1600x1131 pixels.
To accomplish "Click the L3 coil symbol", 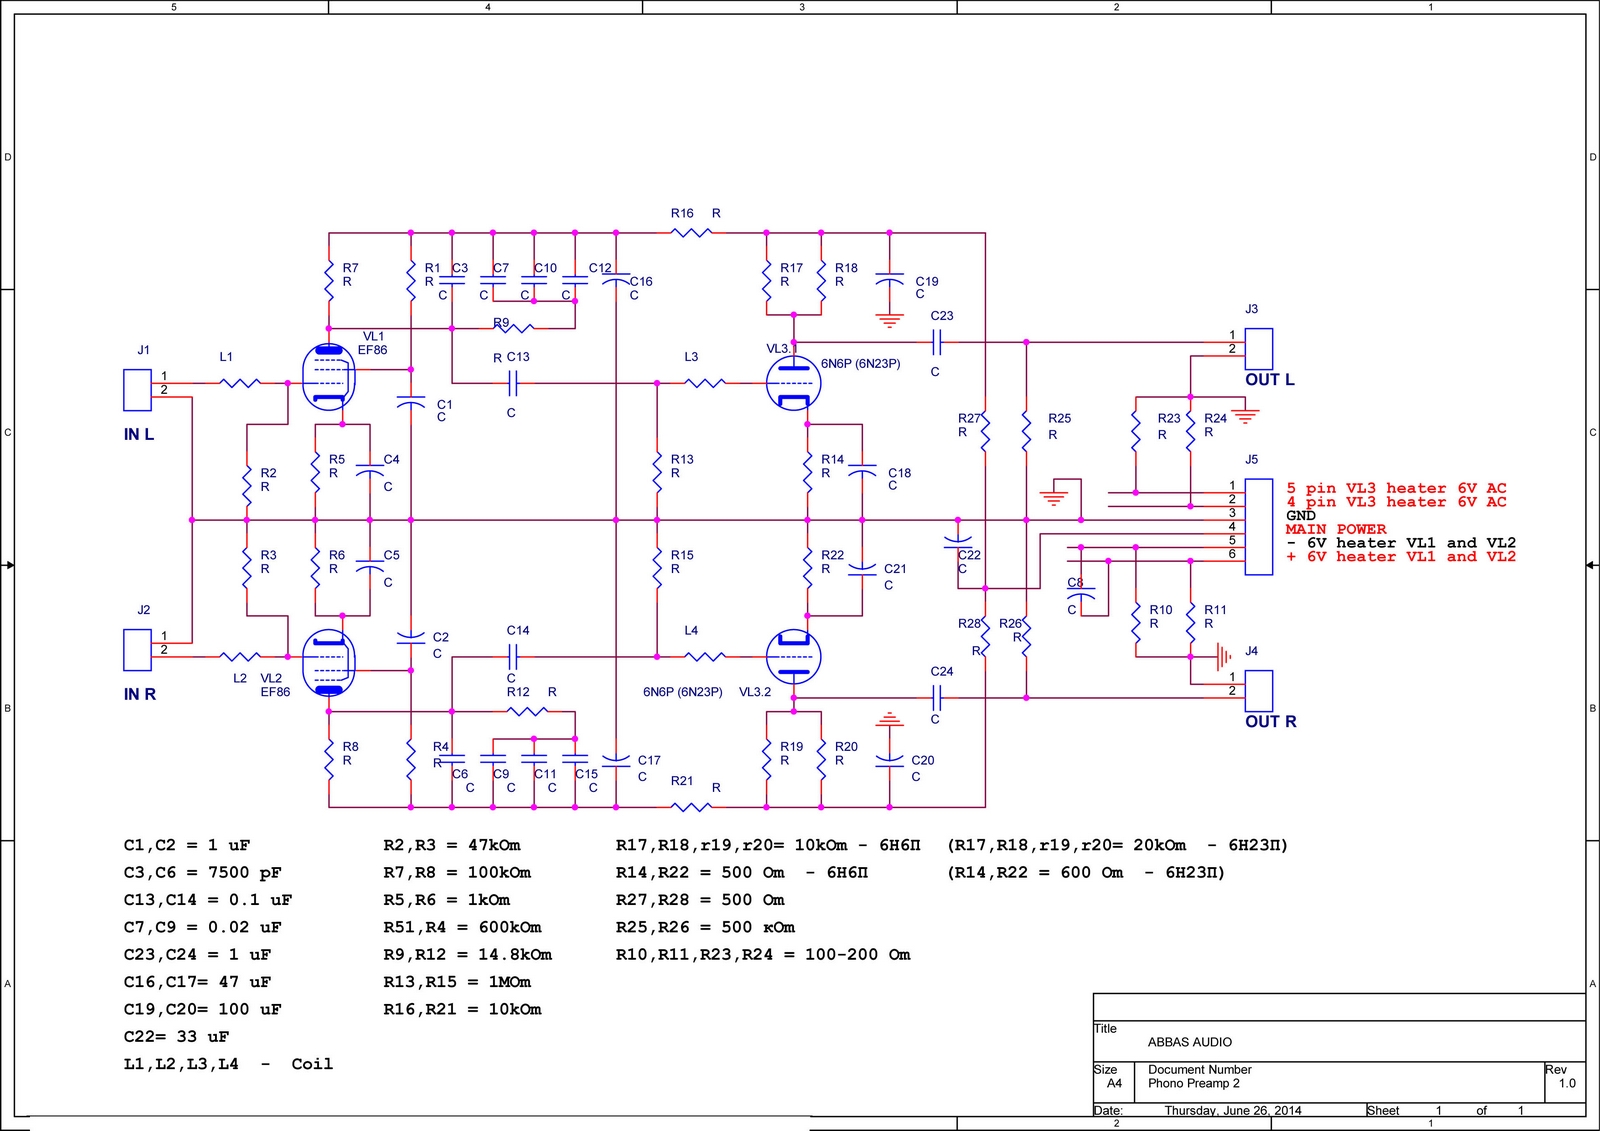I will (705, 383).
